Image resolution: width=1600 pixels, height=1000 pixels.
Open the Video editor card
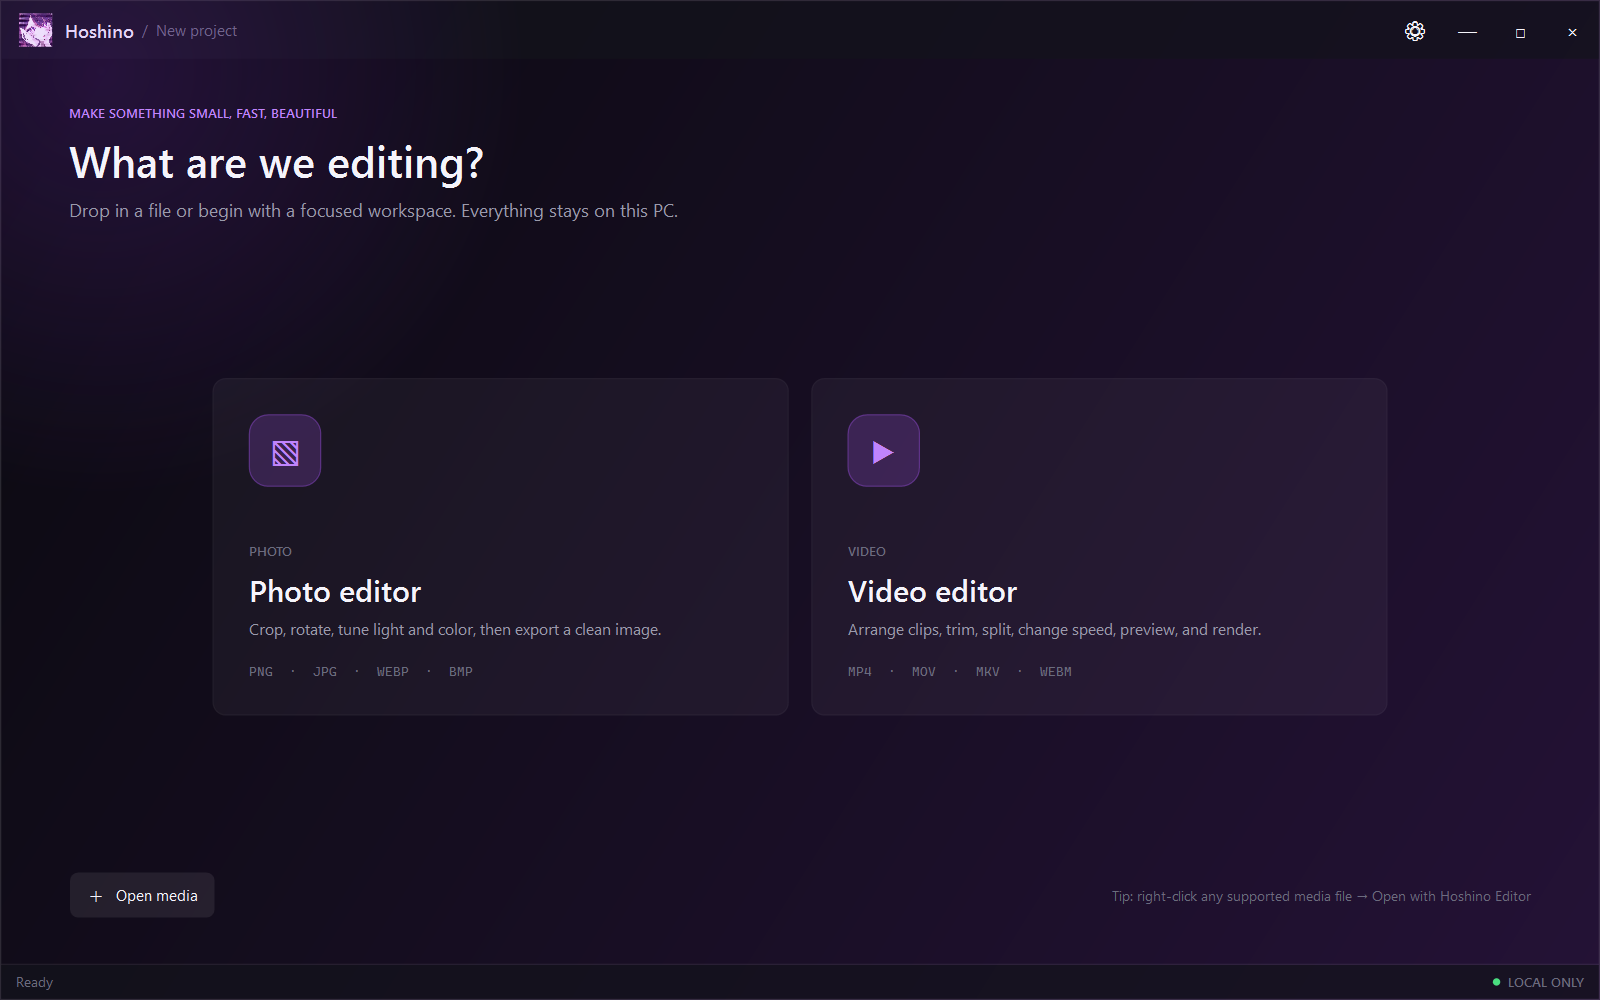(1099, 547)
